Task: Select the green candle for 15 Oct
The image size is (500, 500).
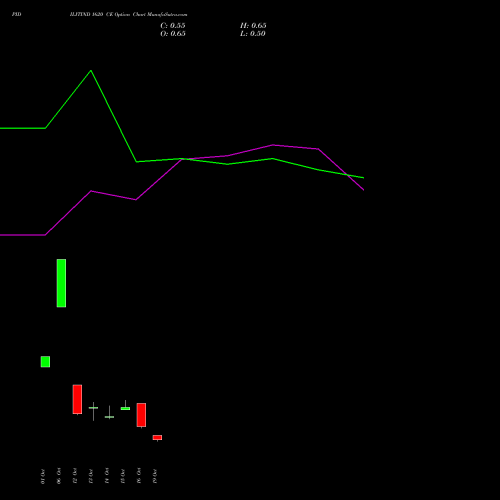Action: (125, 408)
